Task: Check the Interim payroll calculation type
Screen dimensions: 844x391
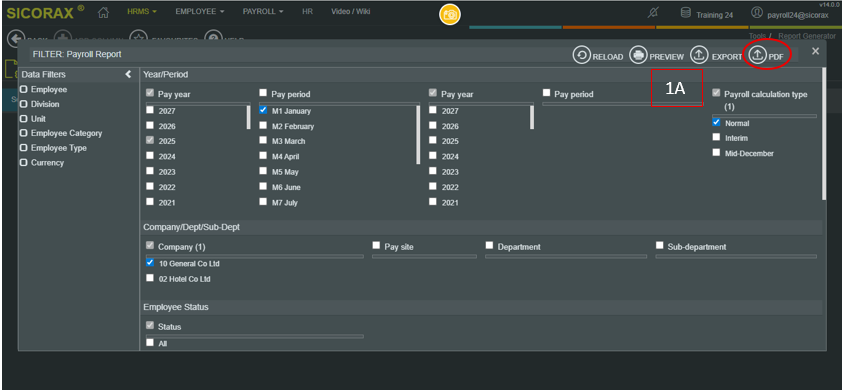Action: click(716, 137)
